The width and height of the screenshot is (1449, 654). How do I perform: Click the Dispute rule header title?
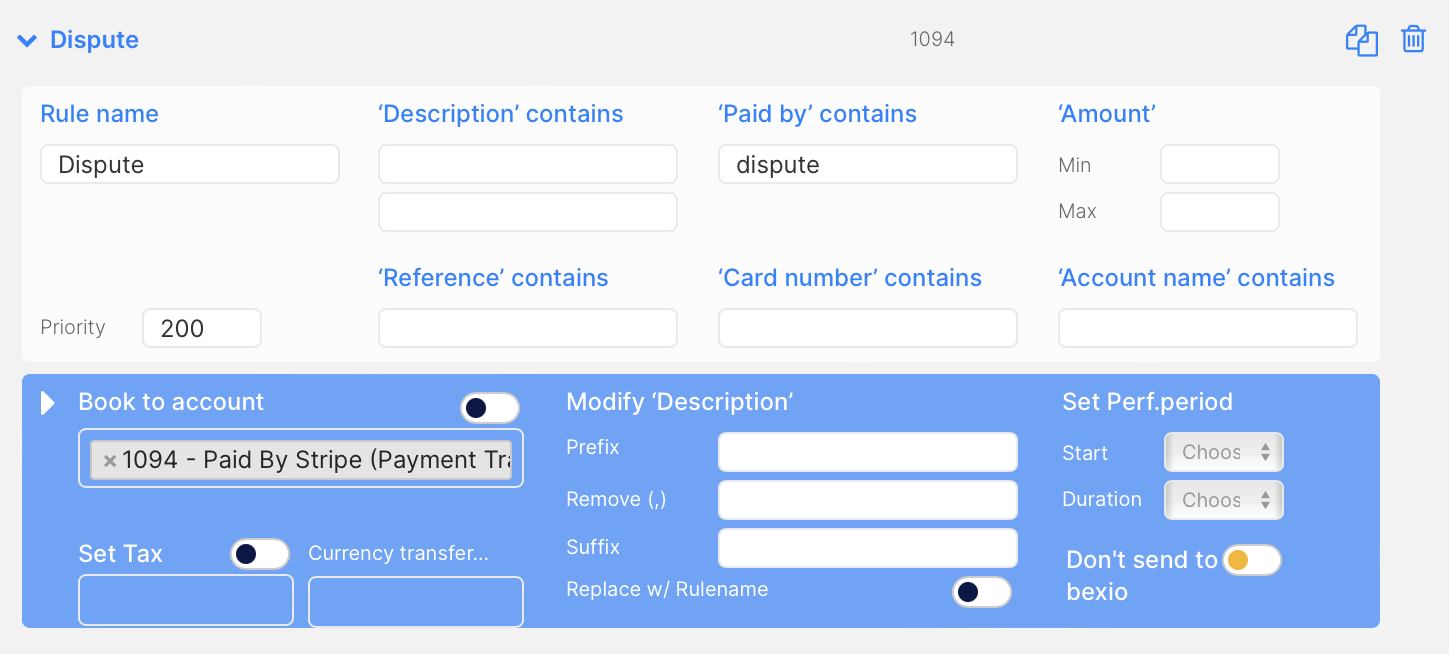coord(95,40)
